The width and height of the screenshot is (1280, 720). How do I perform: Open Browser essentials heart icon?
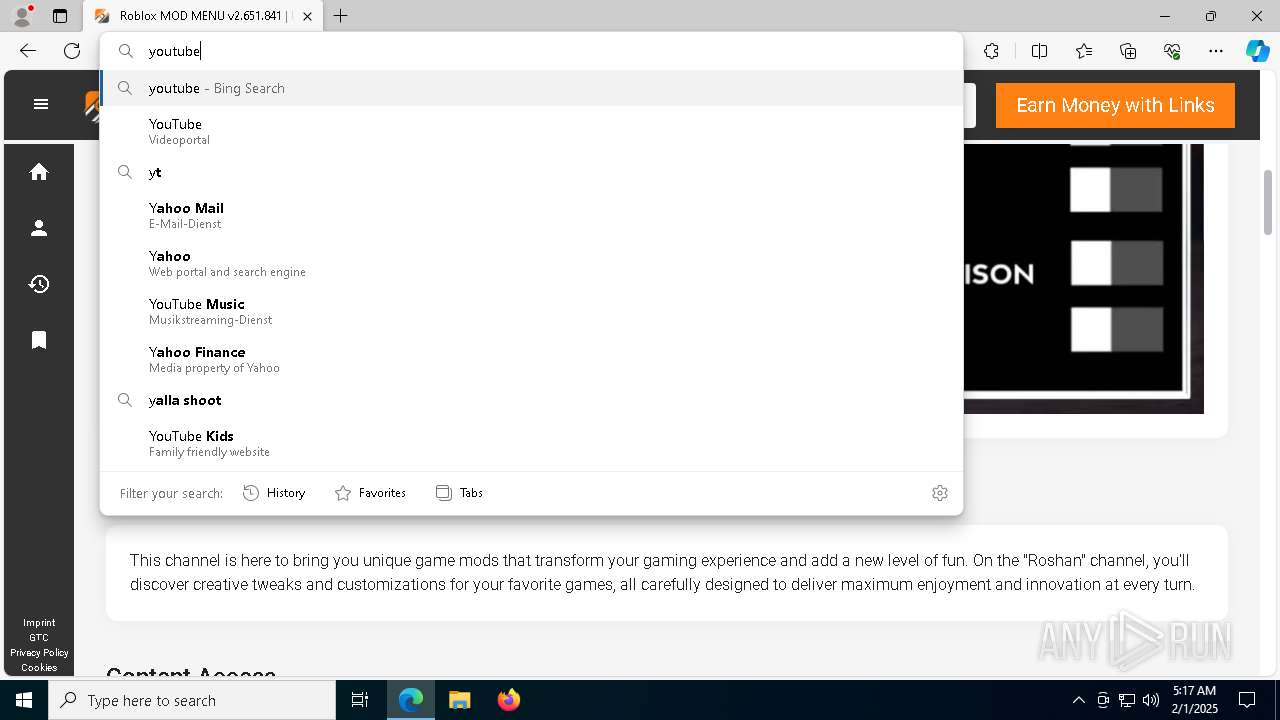(1172, 51)
